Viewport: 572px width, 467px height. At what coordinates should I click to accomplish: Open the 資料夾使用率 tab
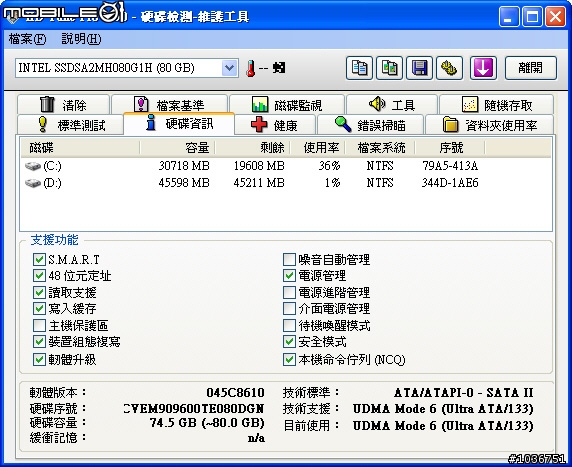tap(490, 125)
